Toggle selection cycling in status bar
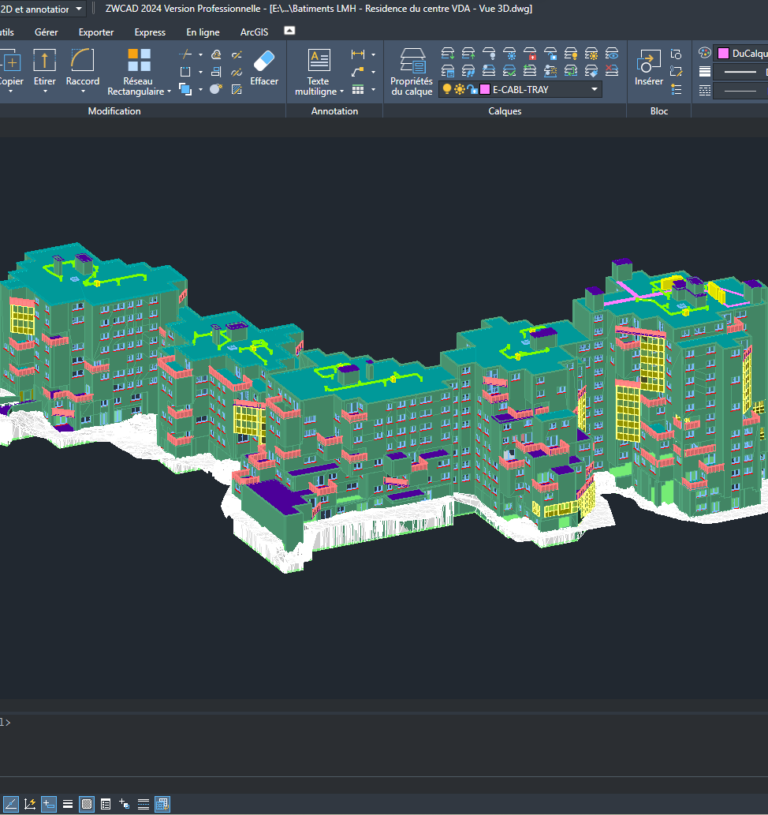Screen dimensions: 768x815 (x=124, y=804)
